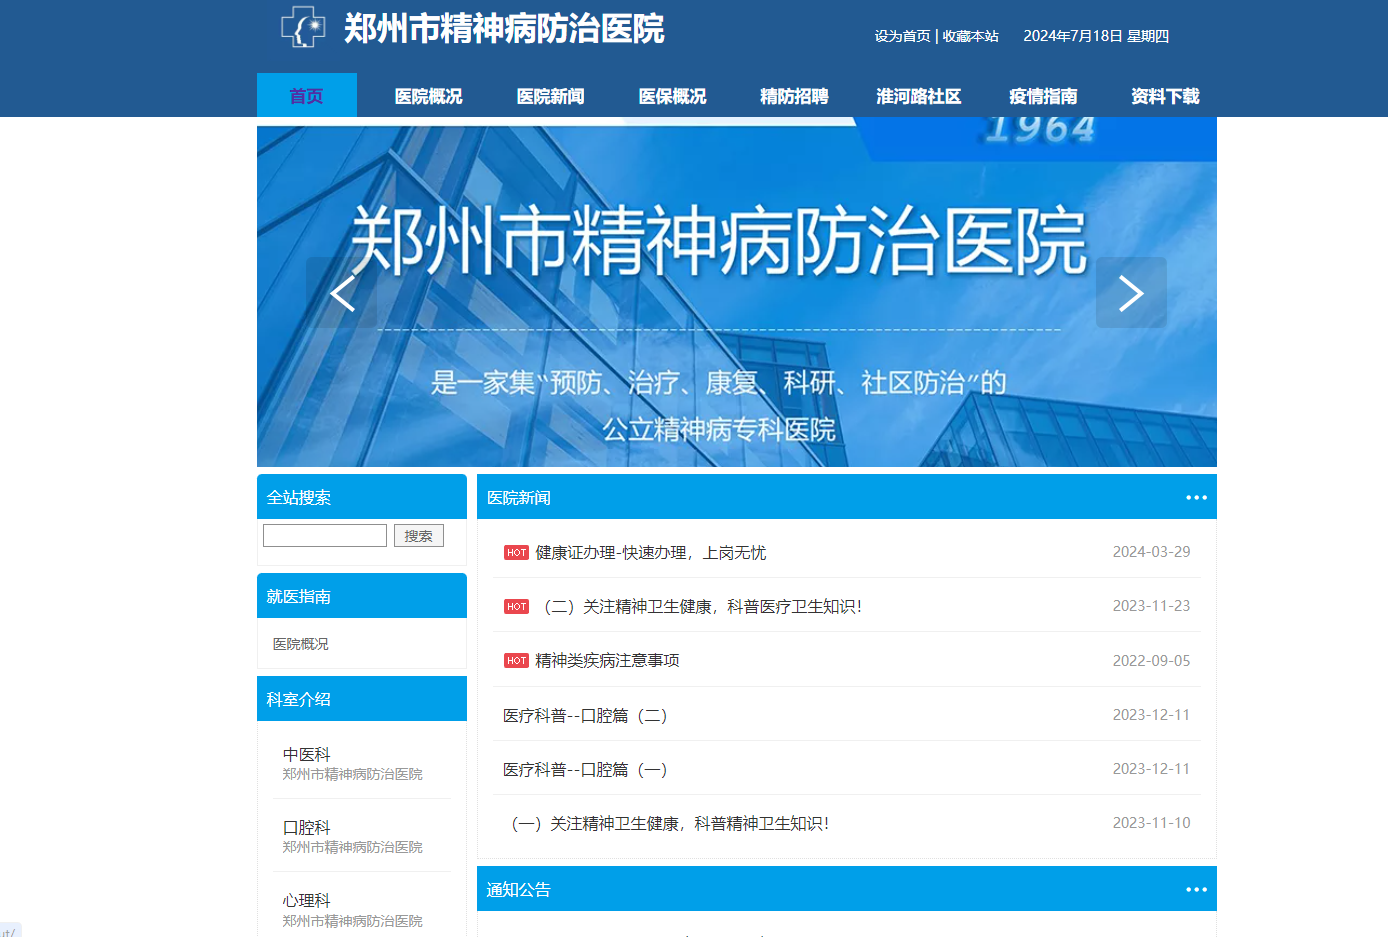This screenshot has width=1388, height=937.
Task: Open news 医疗科普--口腔篇（一）
Action: [x=585, y=769]
